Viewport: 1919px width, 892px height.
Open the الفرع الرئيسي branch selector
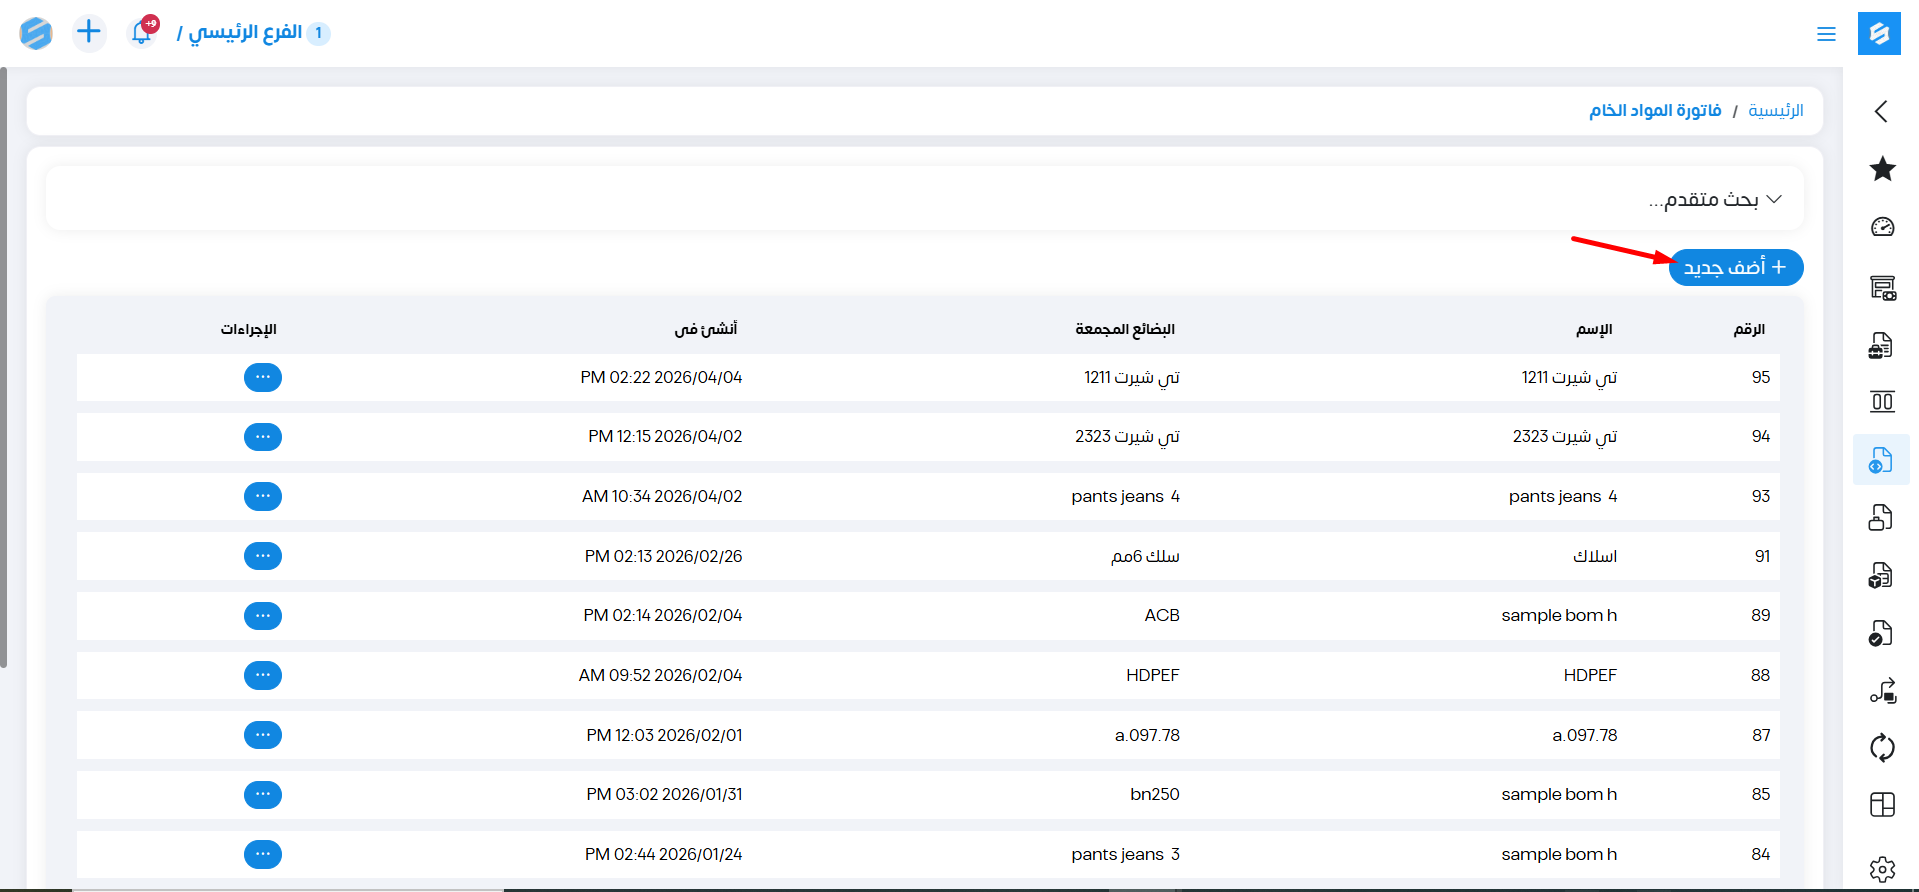(x=245, y=33)
